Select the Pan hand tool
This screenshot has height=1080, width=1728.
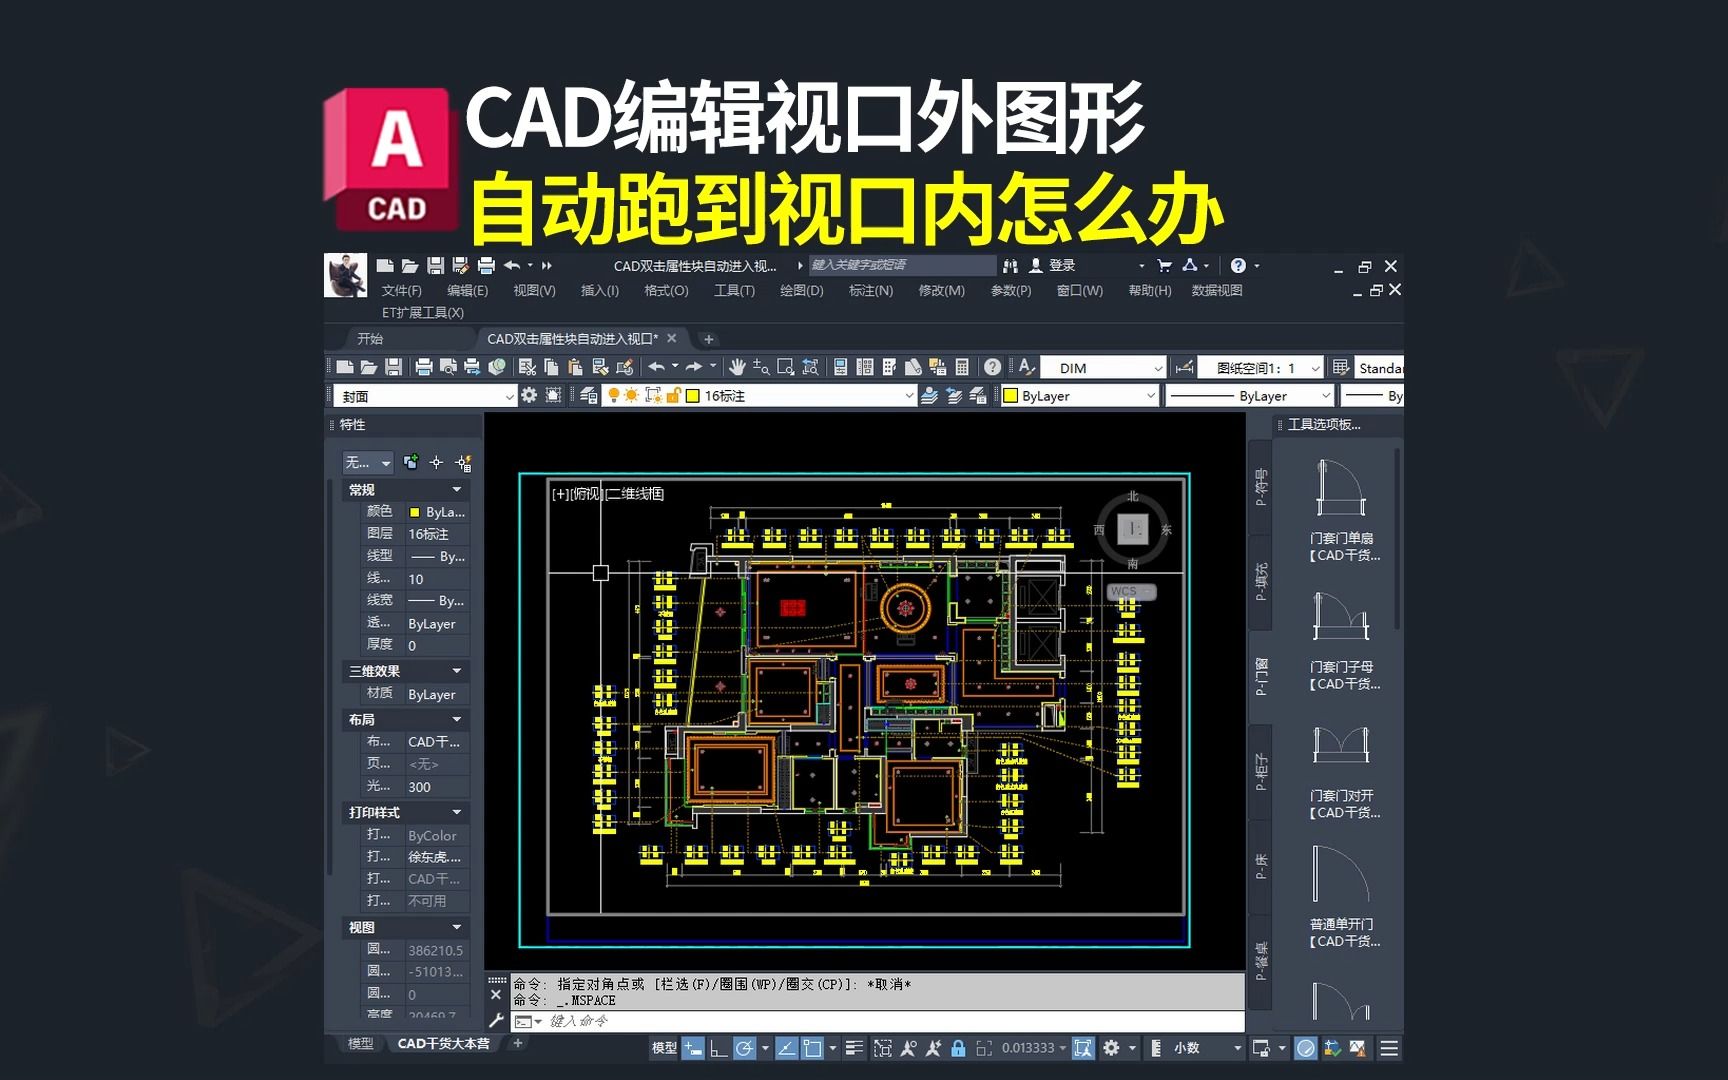[737, 368]
